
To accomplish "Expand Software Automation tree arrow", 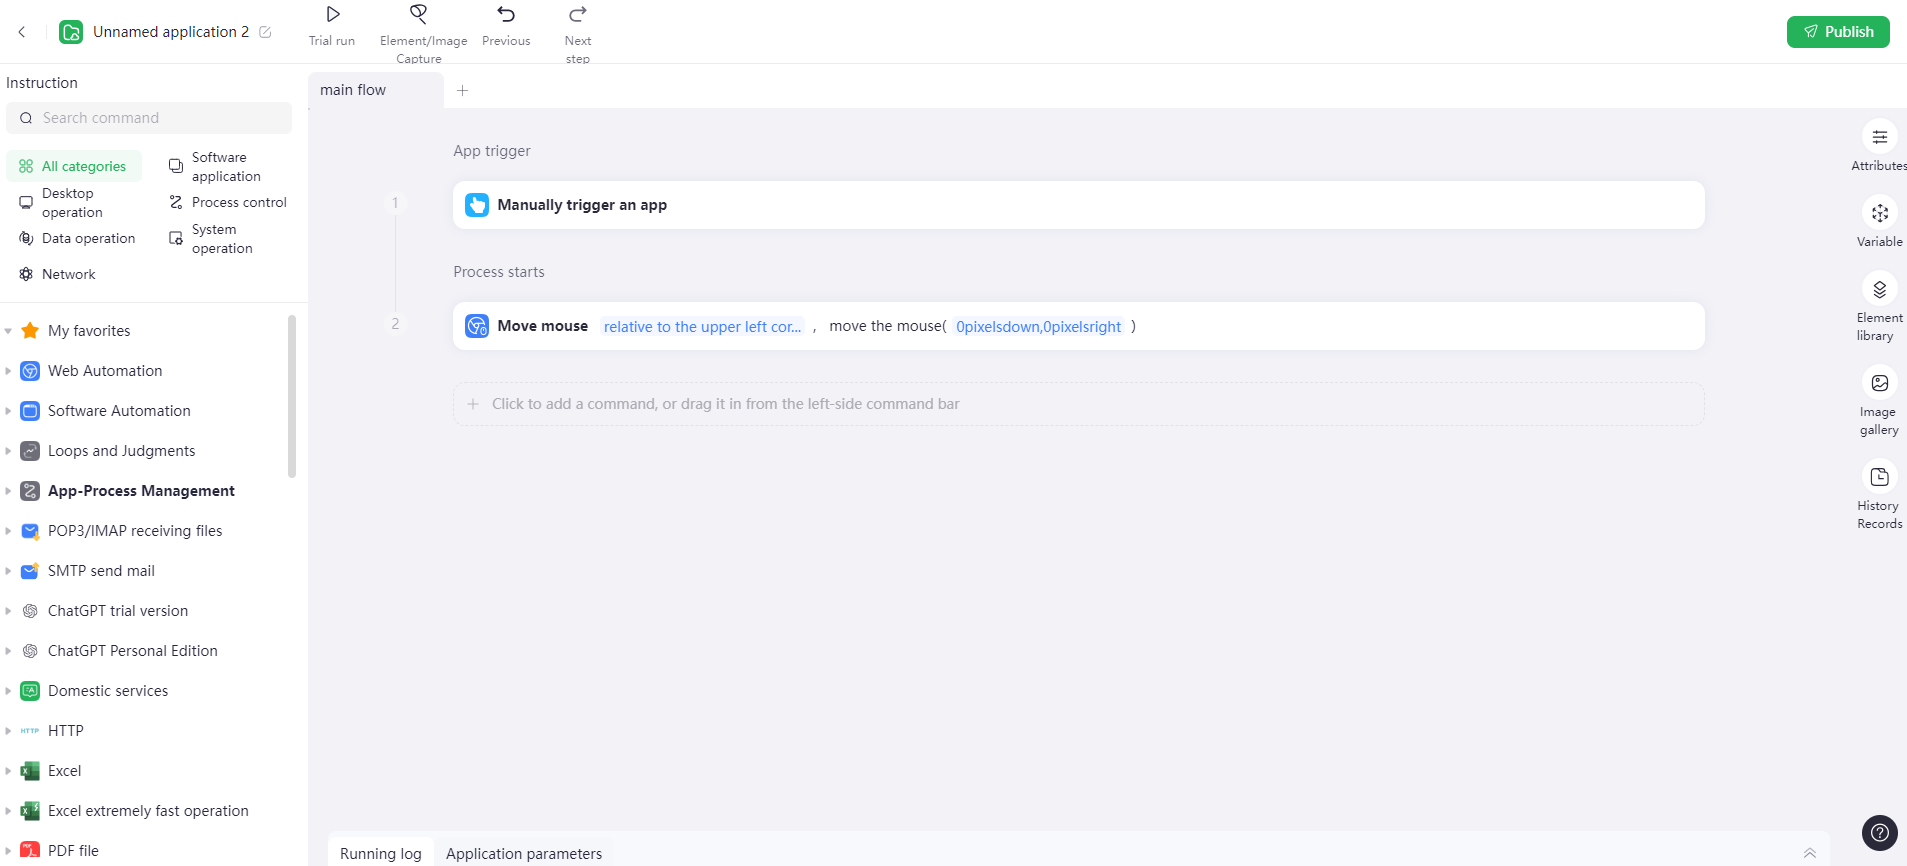I will pos(8,411).
